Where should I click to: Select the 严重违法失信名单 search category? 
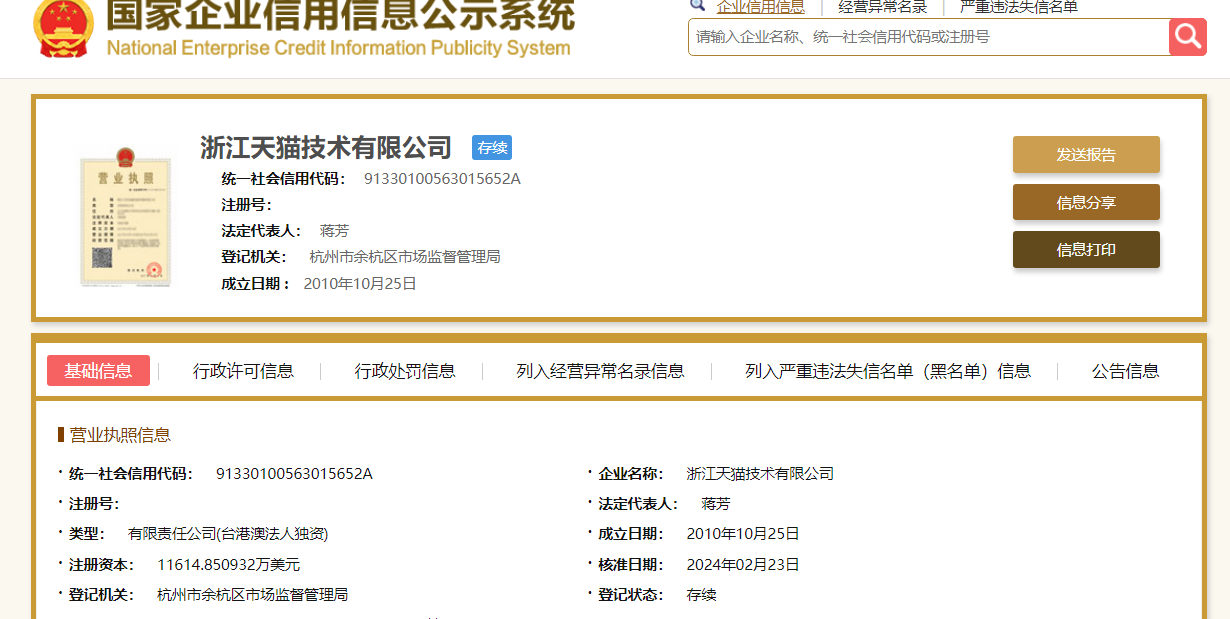pyautogui.click(x=1018, y=7)
